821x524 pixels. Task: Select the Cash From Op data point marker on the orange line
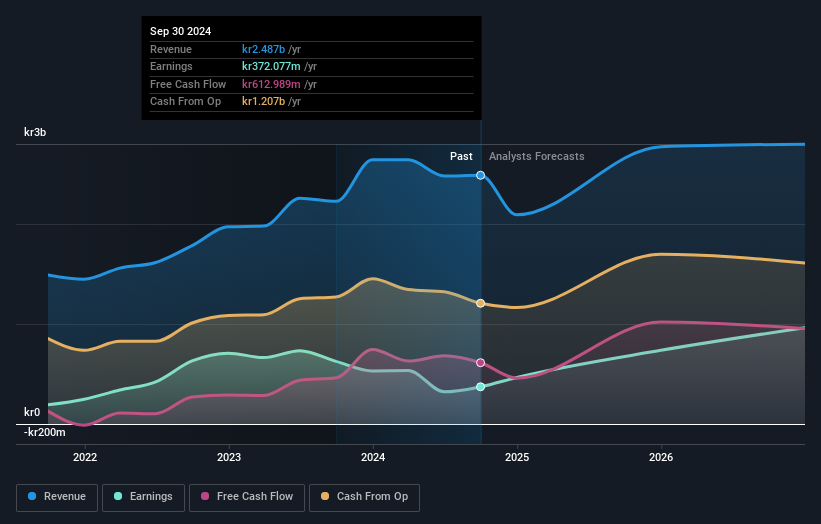(480, 303)
